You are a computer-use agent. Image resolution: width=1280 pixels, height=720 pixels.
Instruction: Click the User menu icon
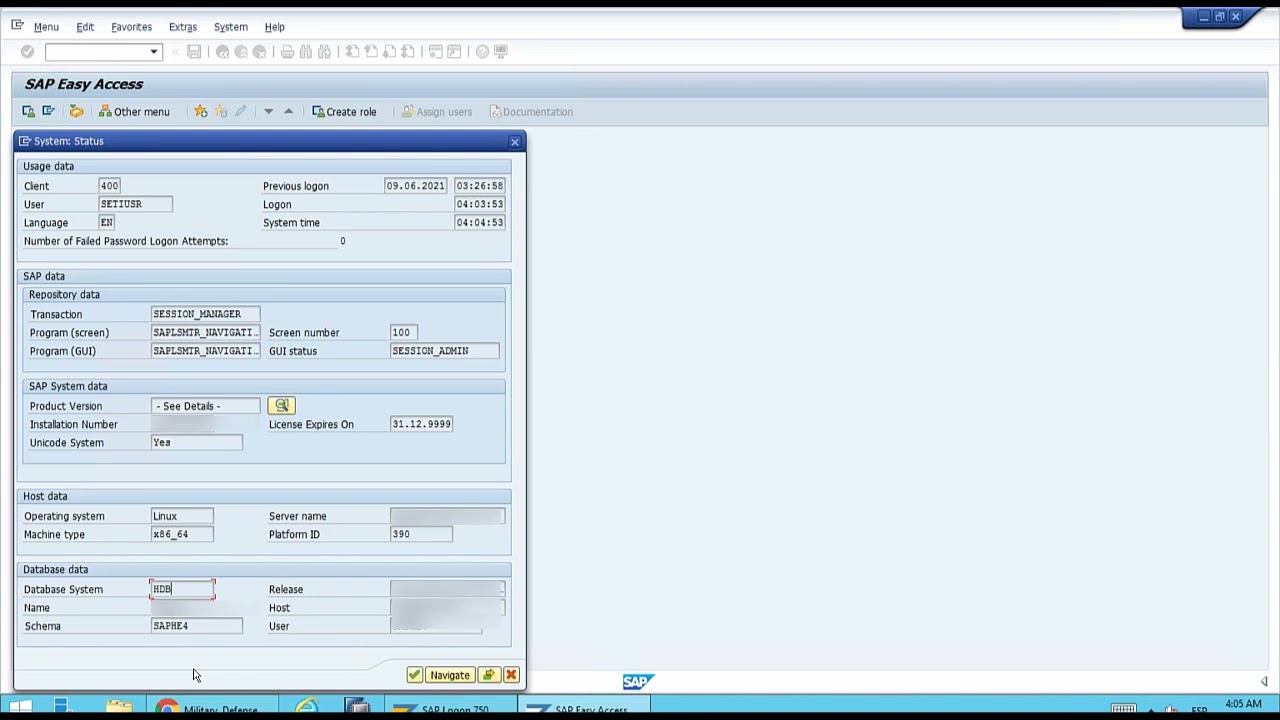[28, 111]
